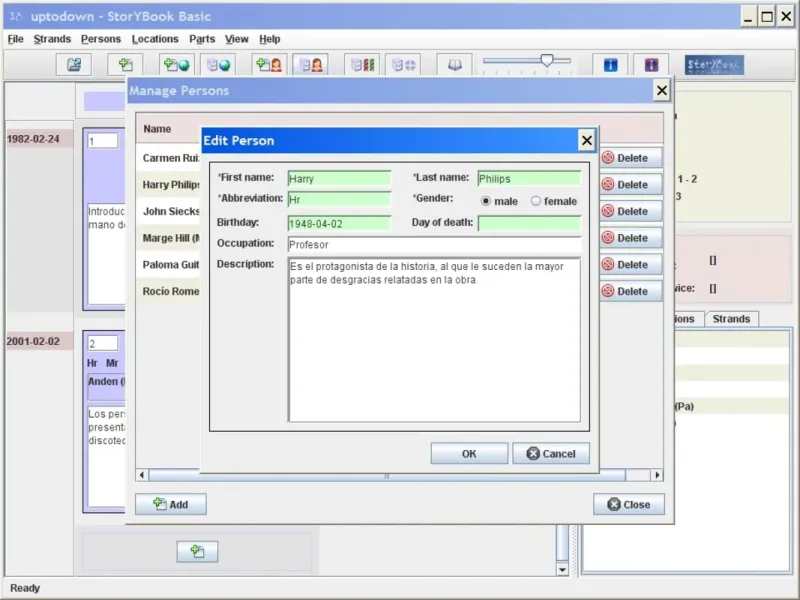Select the male gender radio button
The width and height of the screenshot is (800, 600).
coord(486,201)
